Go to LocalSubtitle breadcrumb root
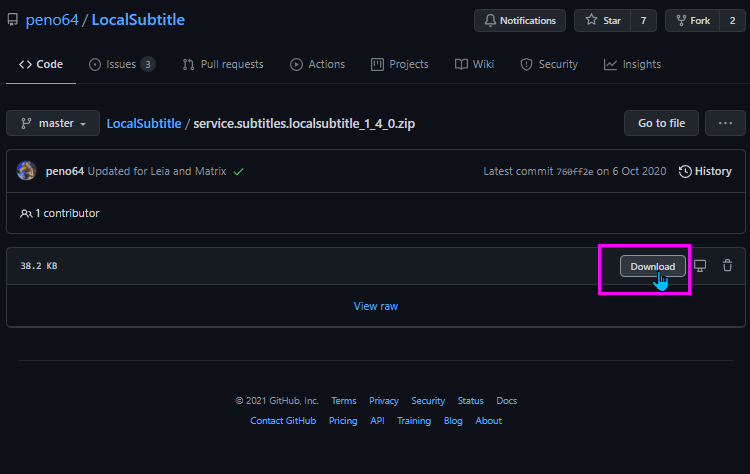 pos(143,123)
